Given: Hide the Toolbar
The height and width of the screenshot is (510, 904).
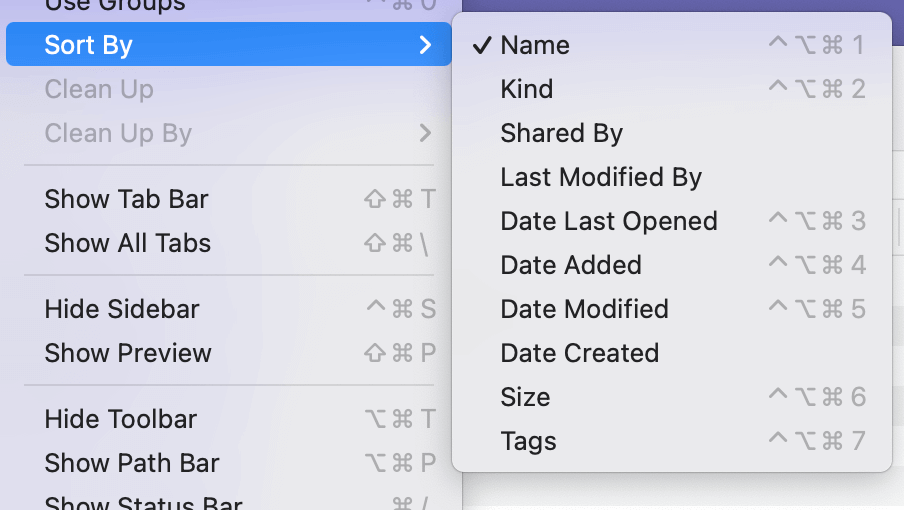Looking at the screenshot, I should (x=121, y=419).
